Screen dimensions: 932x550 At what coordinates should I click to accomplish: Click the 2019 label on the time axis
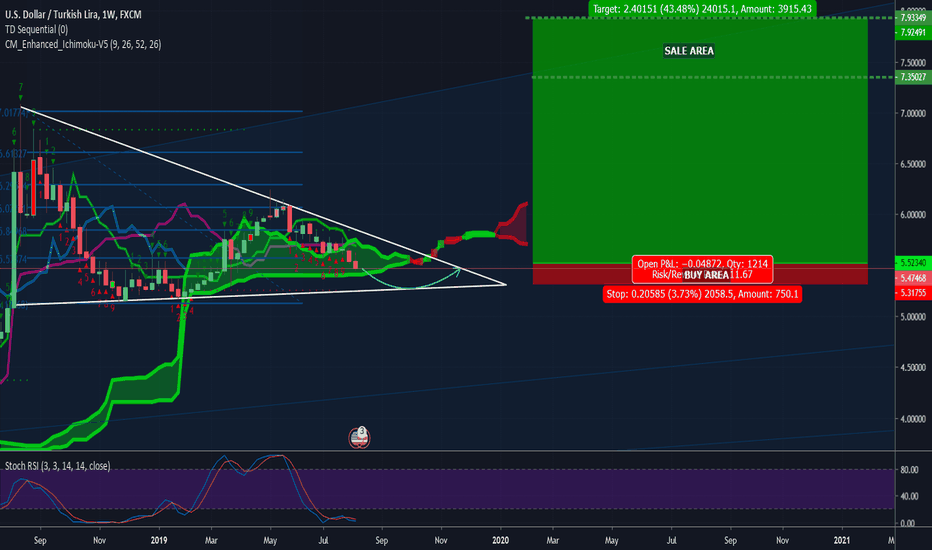coord(159,540)
